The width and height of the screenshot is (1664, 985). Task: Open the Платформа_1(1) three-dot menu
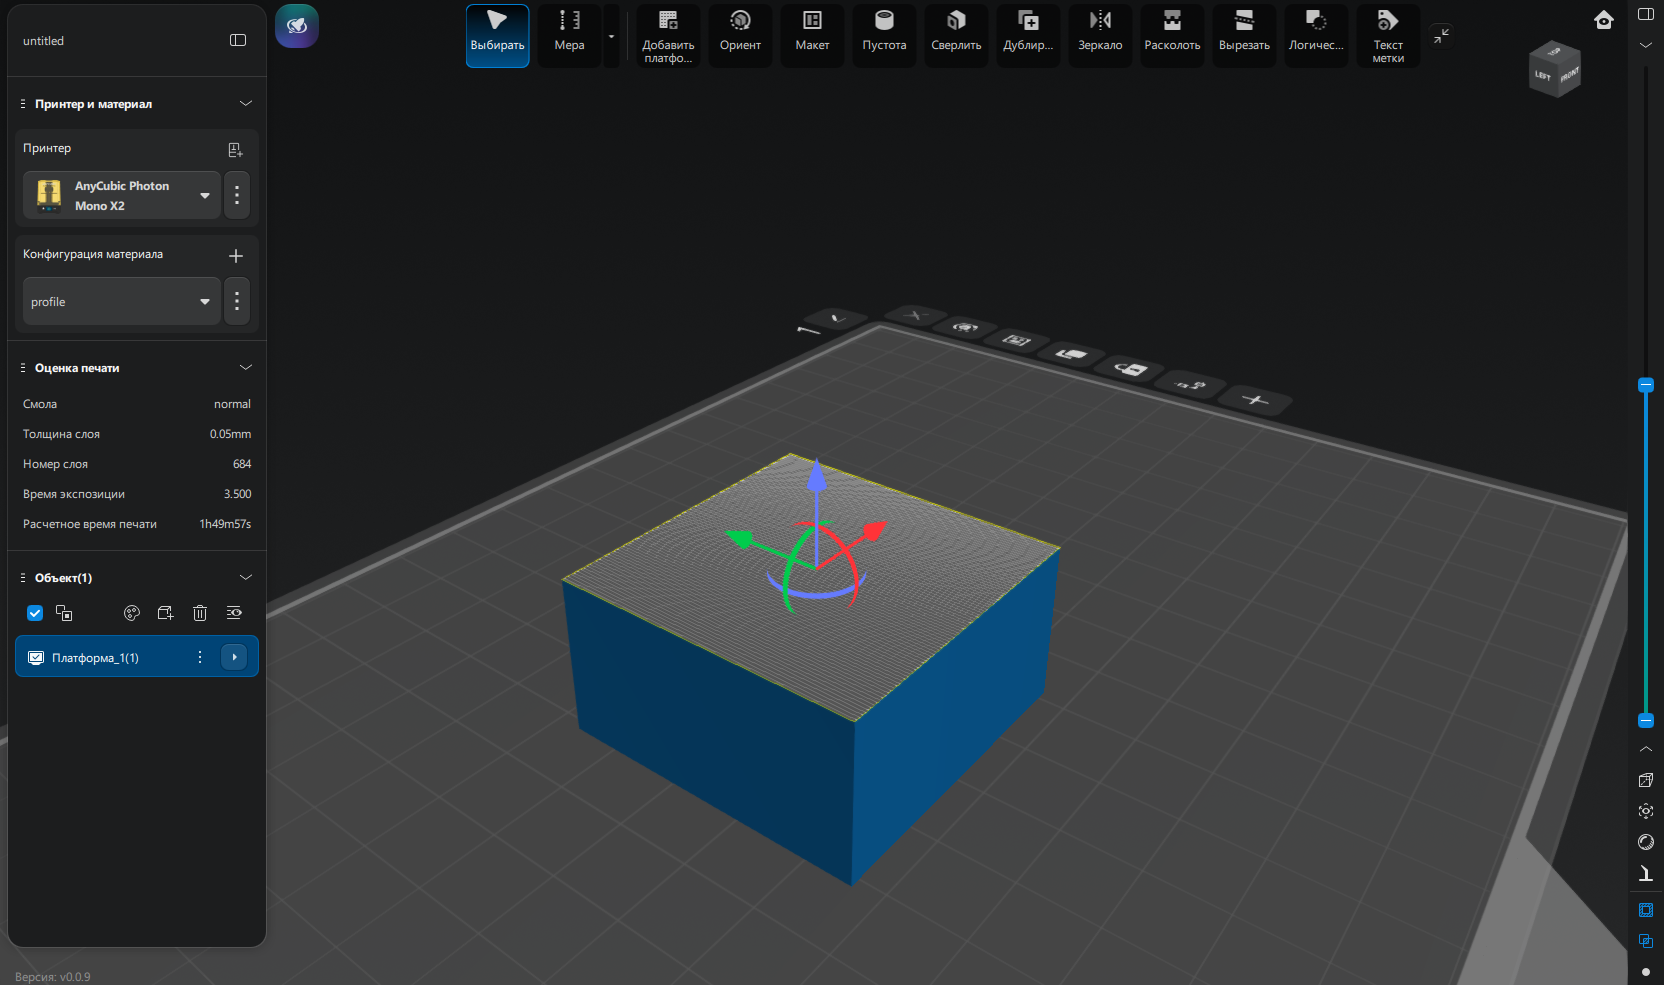(200, 657)
